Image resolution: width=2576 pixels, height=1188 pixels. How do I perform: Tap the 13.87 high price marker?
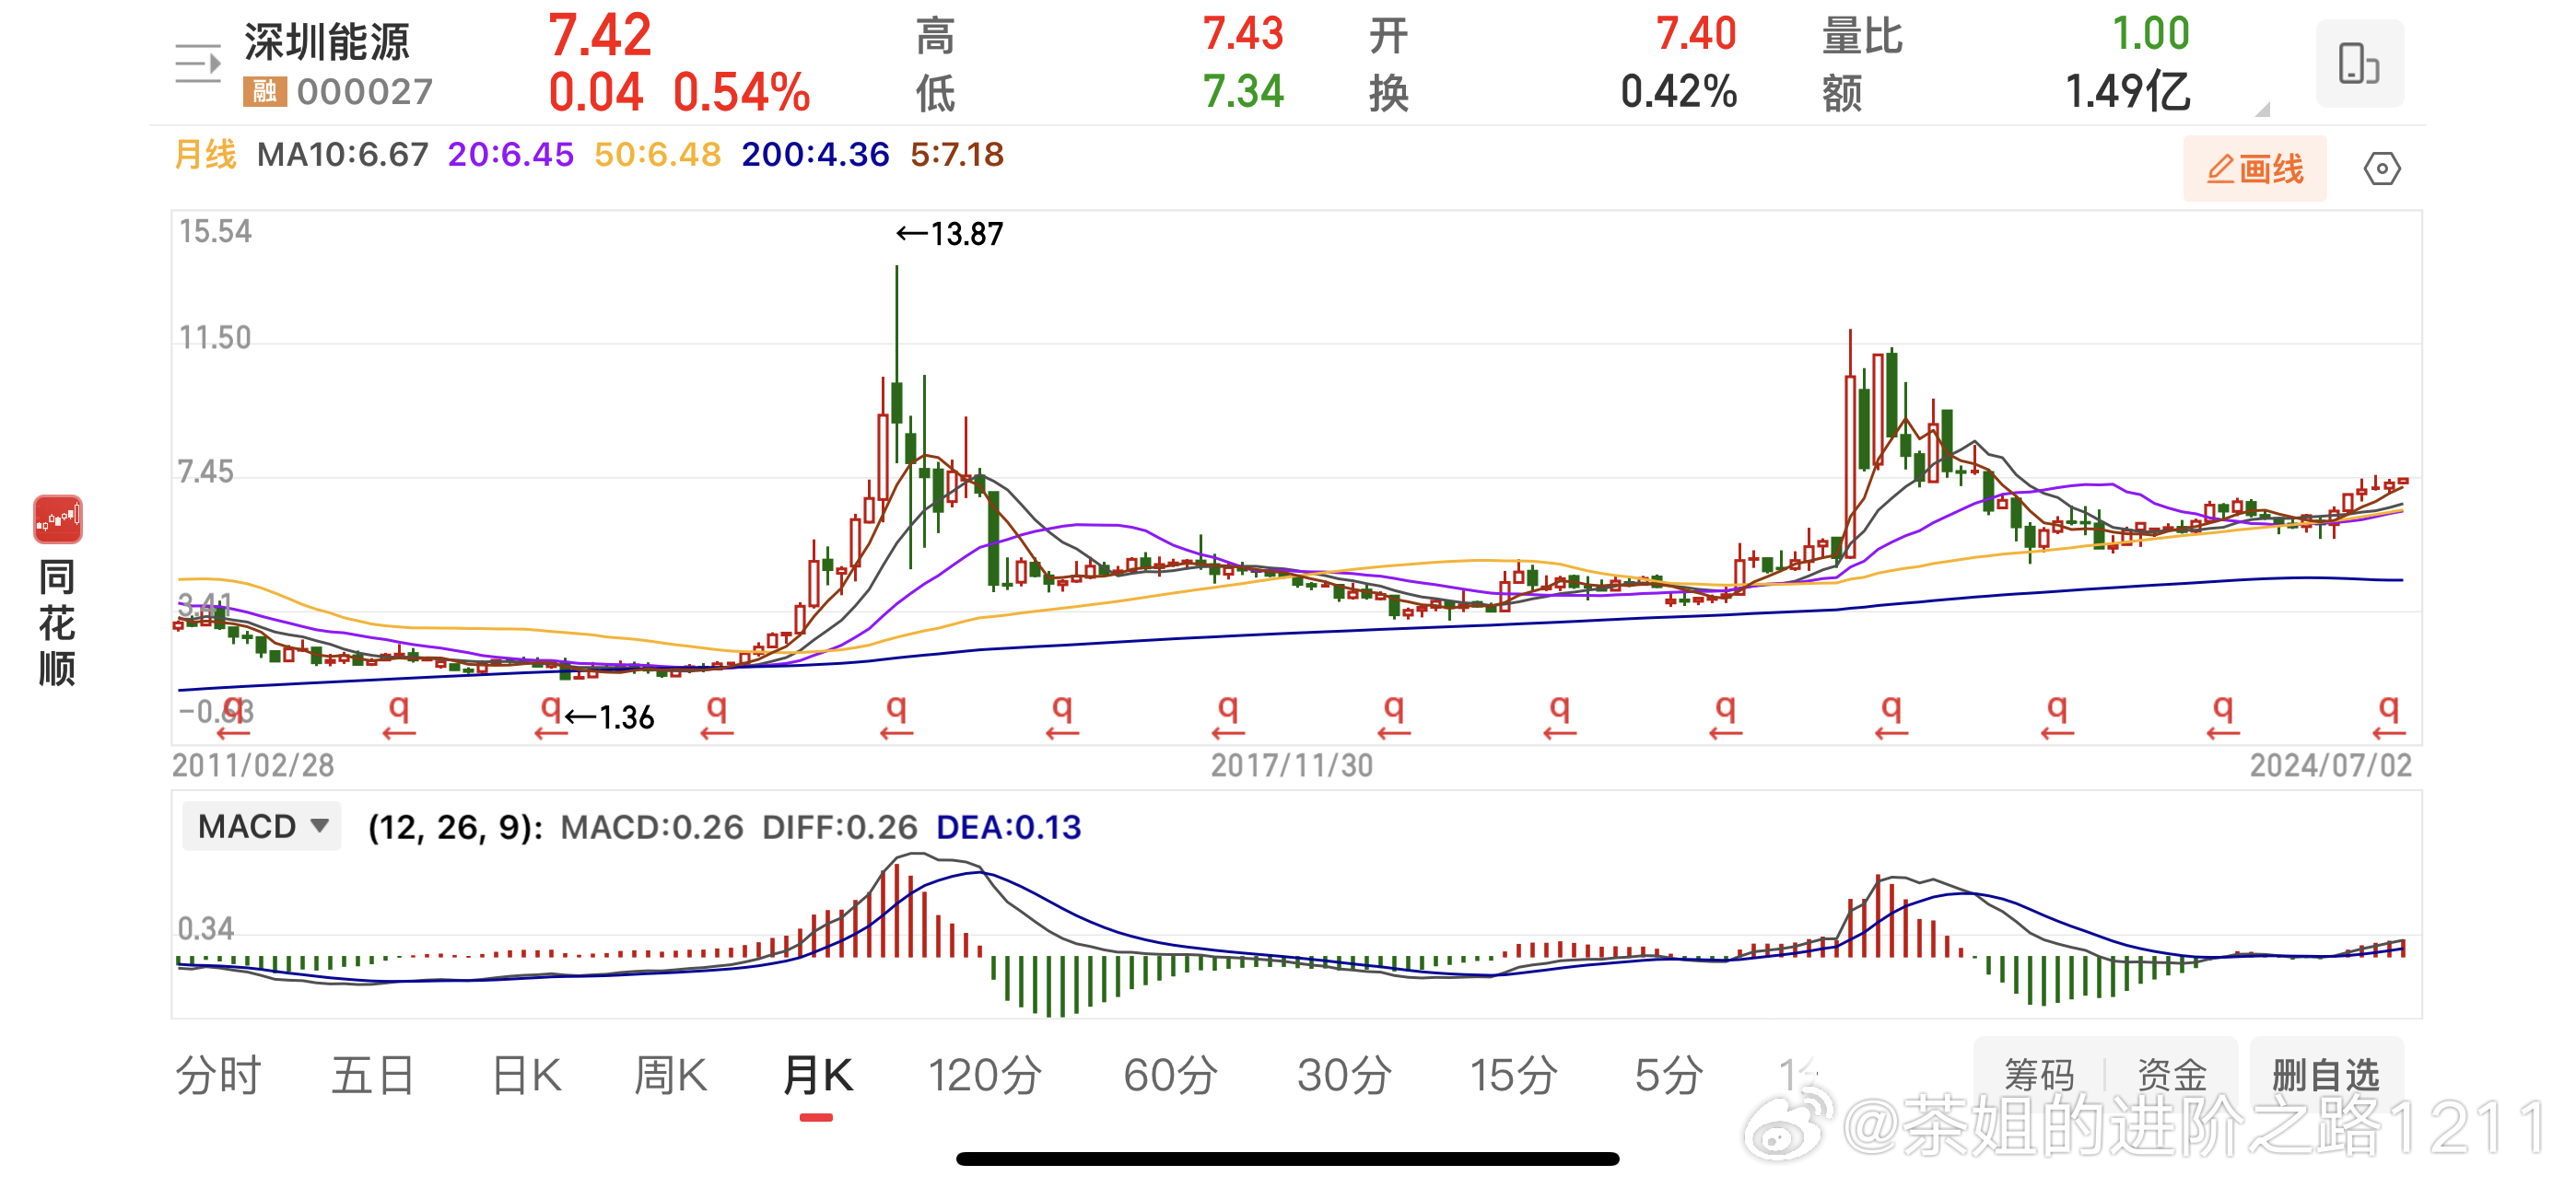[x=949, y=234]
